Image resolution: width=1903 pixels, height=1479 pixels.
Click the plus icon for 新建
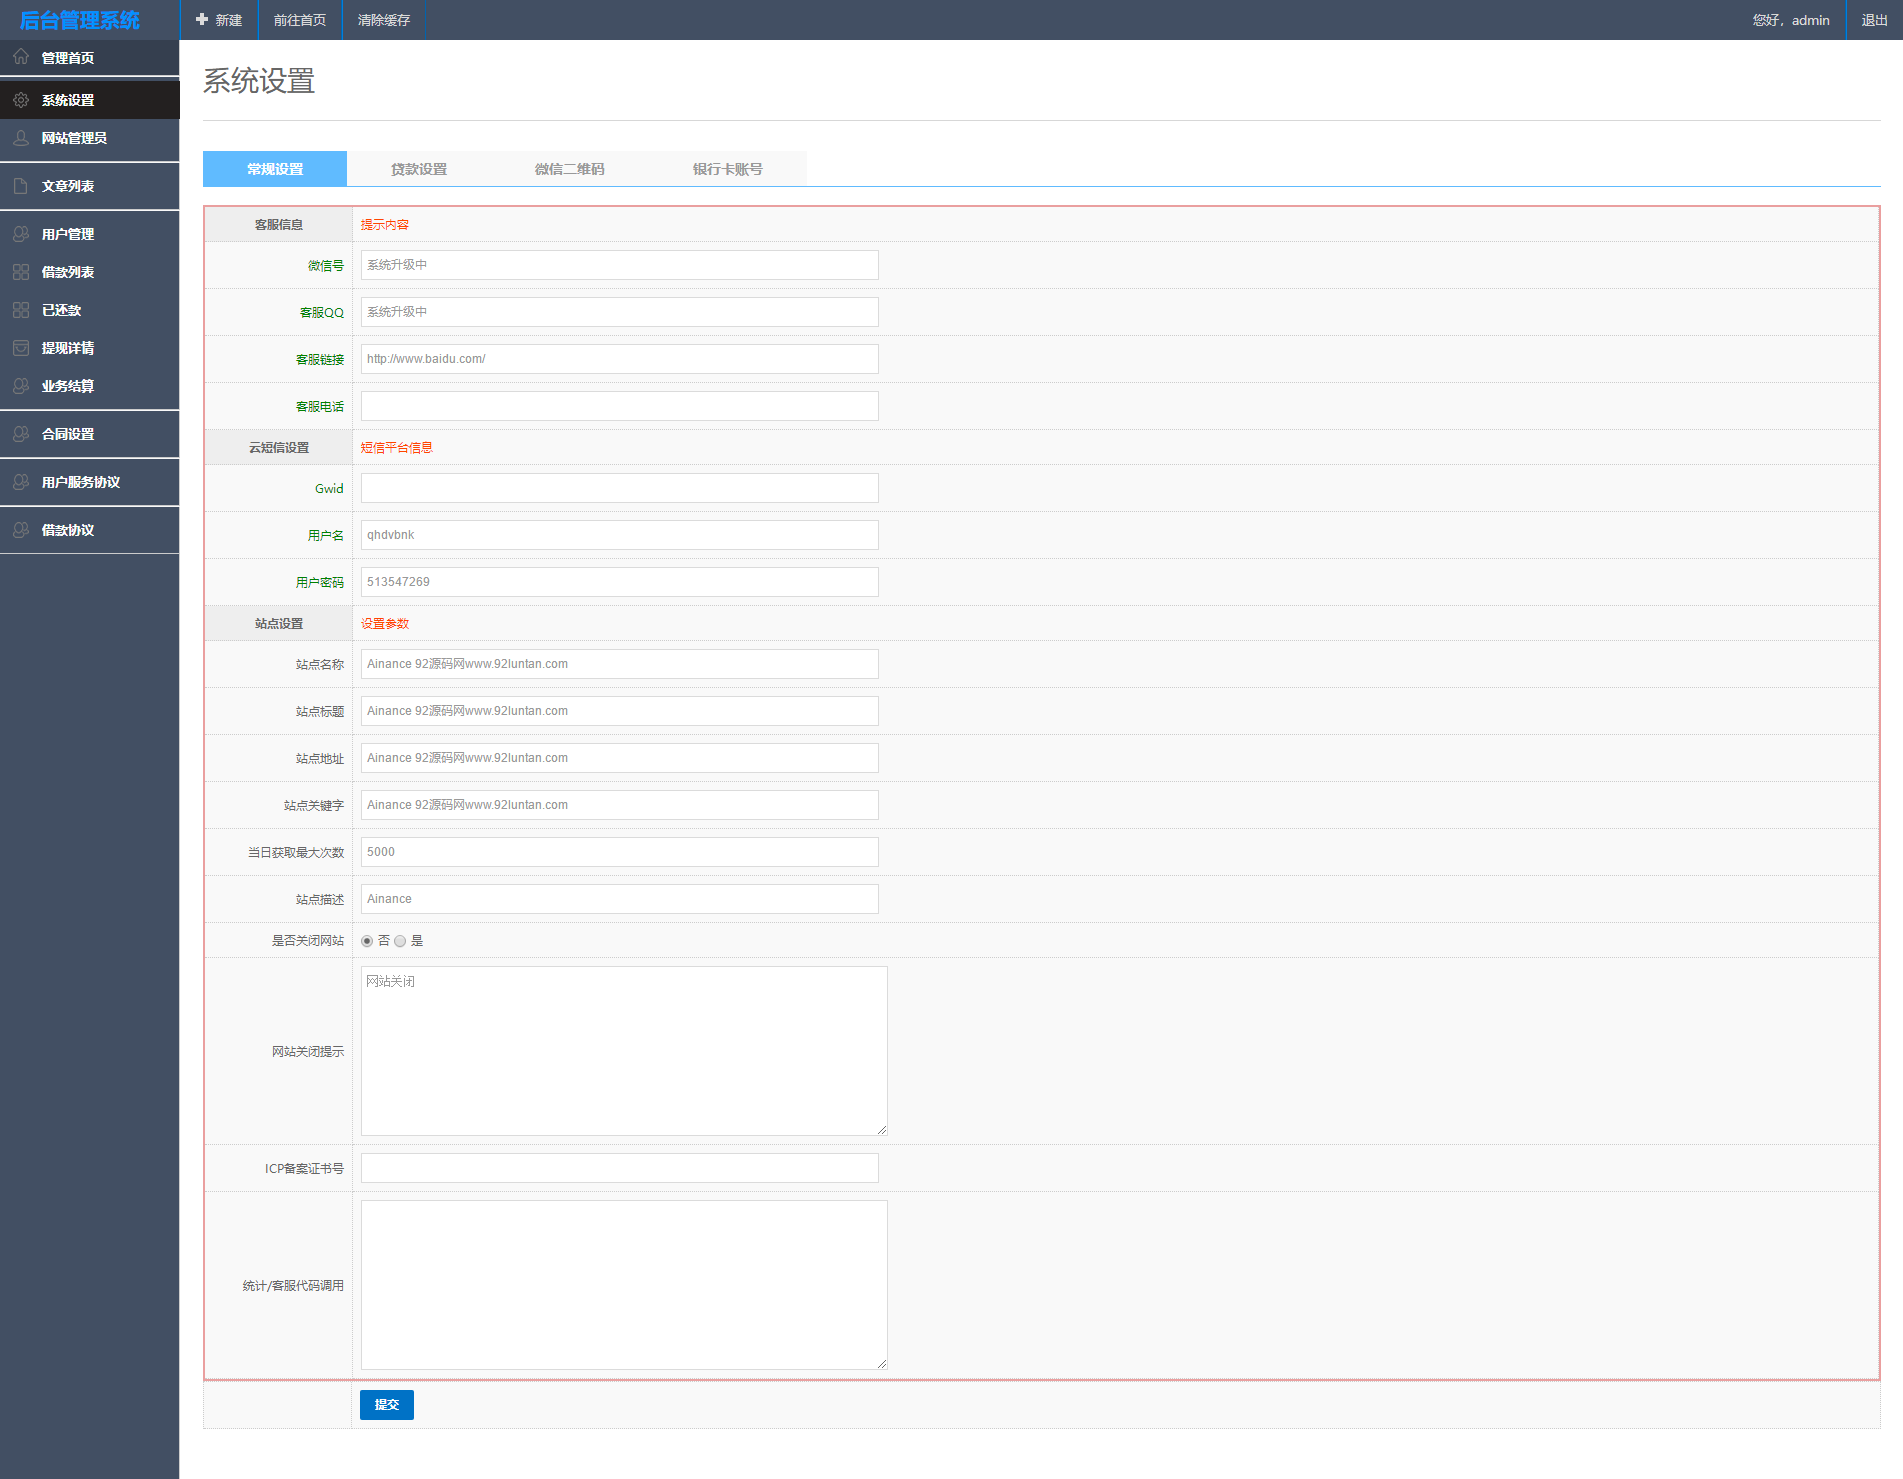(x=202, y=20)
